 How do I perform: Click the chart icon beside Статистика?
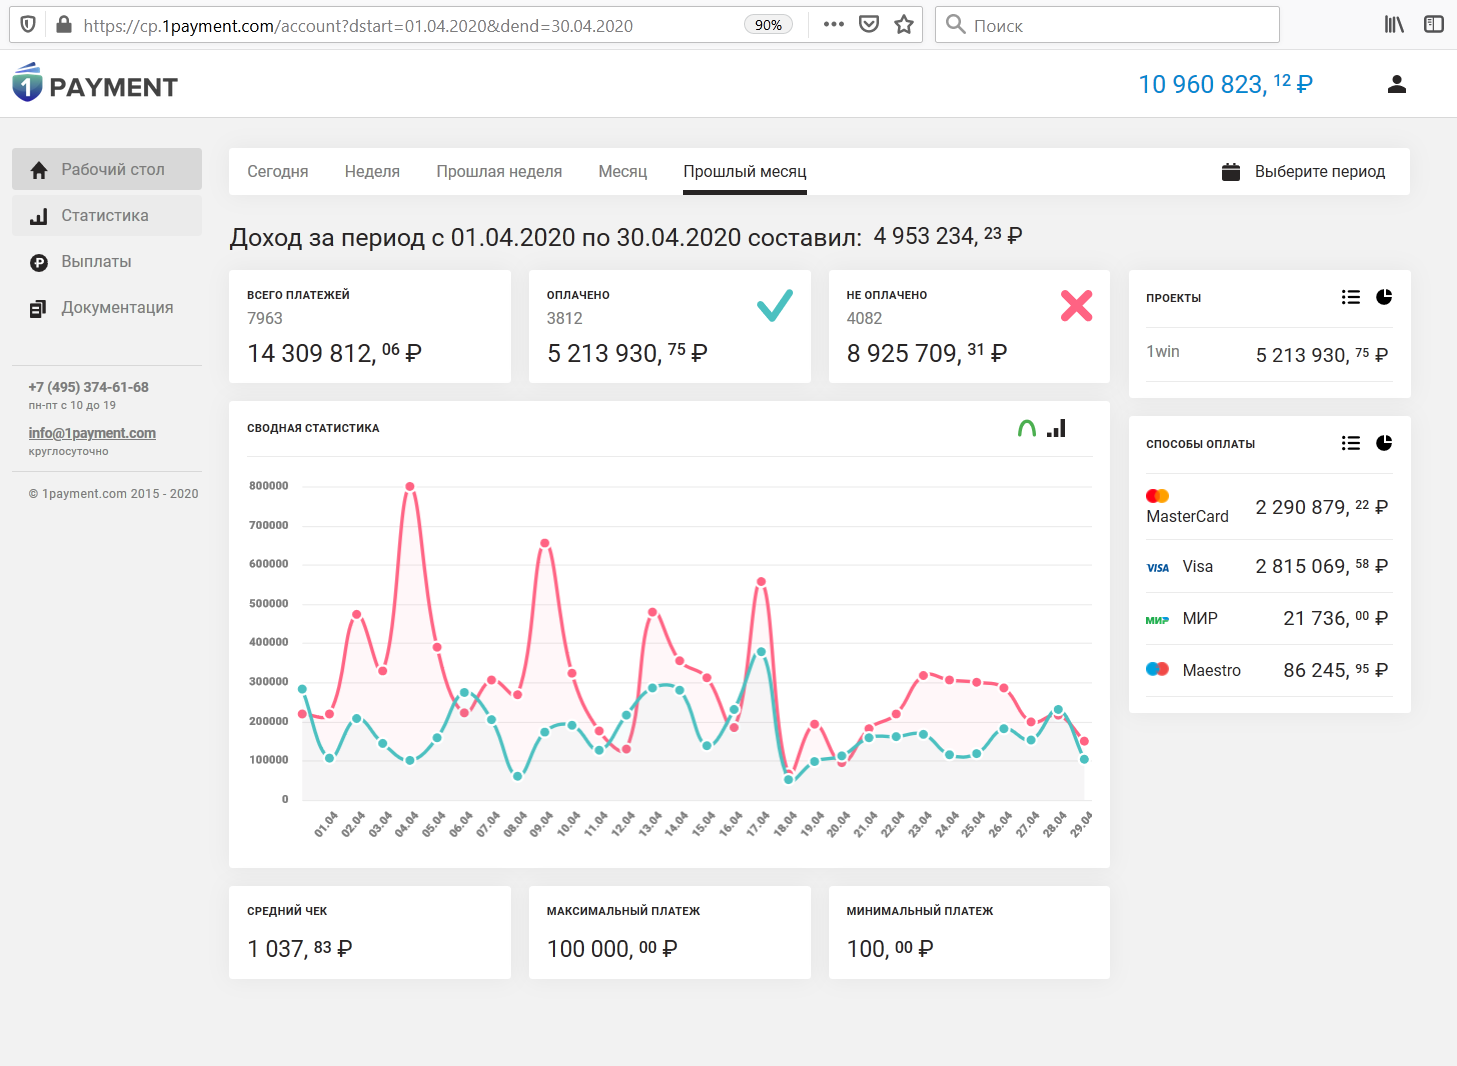tap(39, 216)
